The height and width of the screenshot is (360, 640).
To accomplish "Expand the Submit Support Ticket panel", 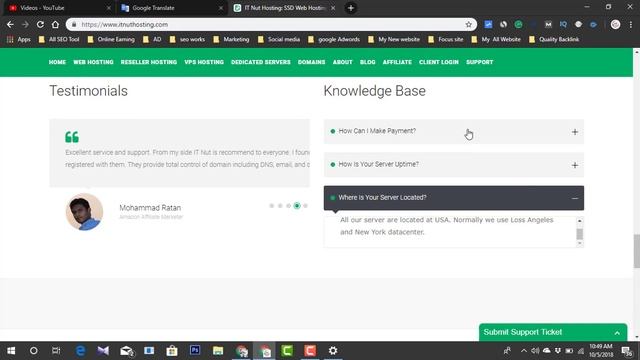I will [553, 332].
